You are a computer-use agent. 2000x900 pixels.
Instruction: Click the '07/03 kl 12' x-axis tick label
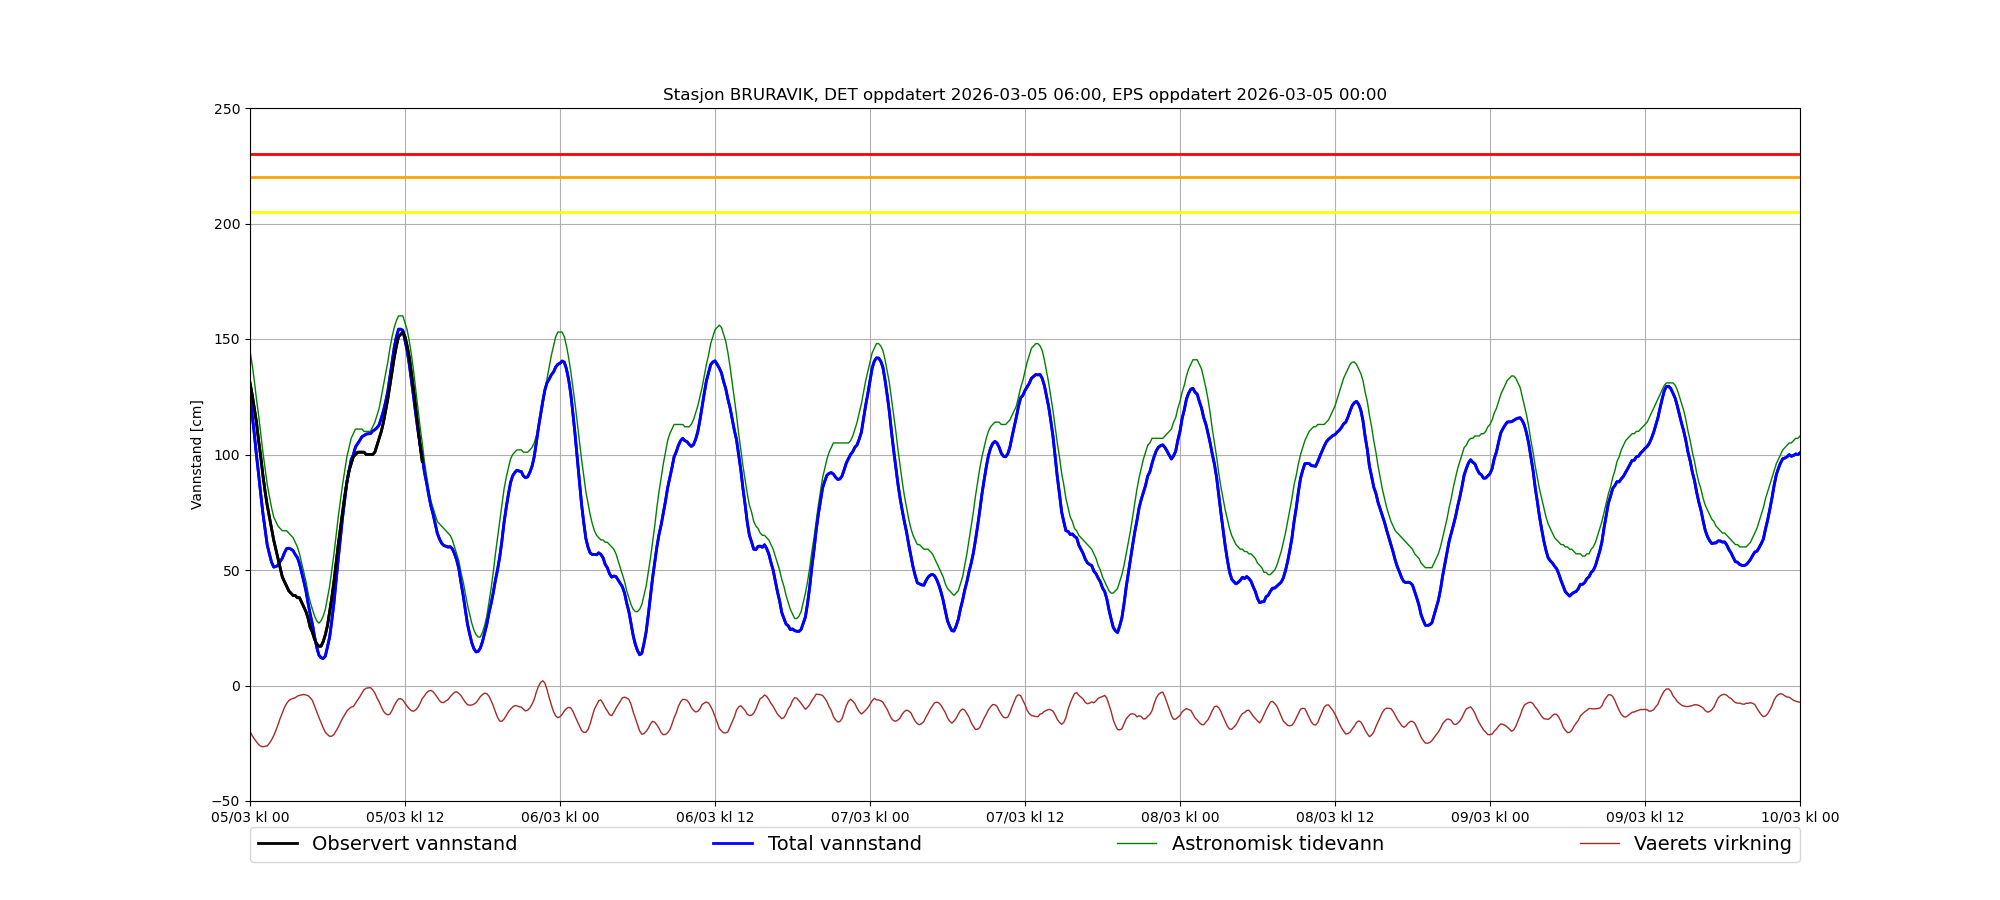coord(1025,818)
